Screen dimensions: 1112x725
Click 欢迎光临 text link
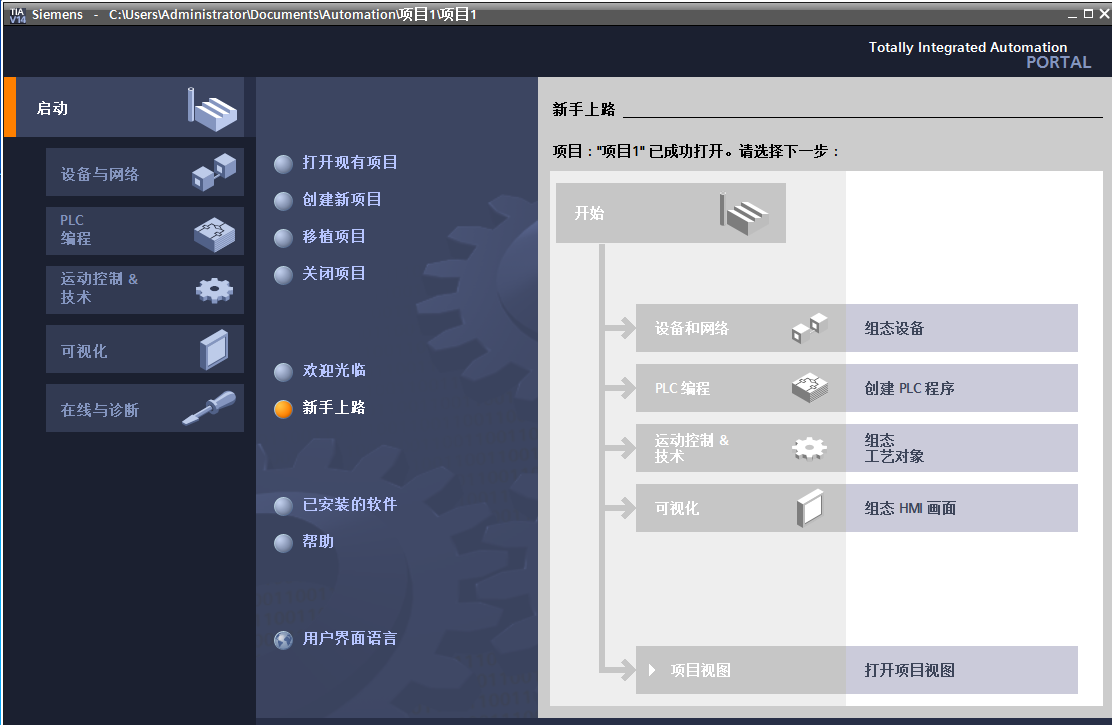point(334,370)
